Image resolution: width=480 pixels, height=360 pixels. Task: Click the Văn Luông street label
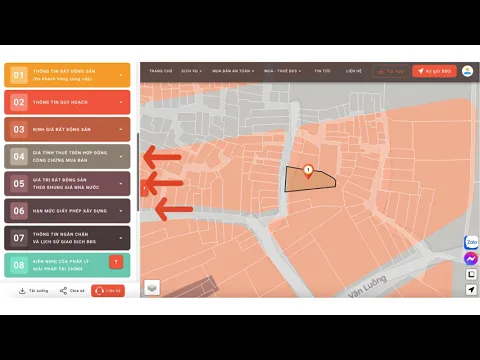coord(367,286)
